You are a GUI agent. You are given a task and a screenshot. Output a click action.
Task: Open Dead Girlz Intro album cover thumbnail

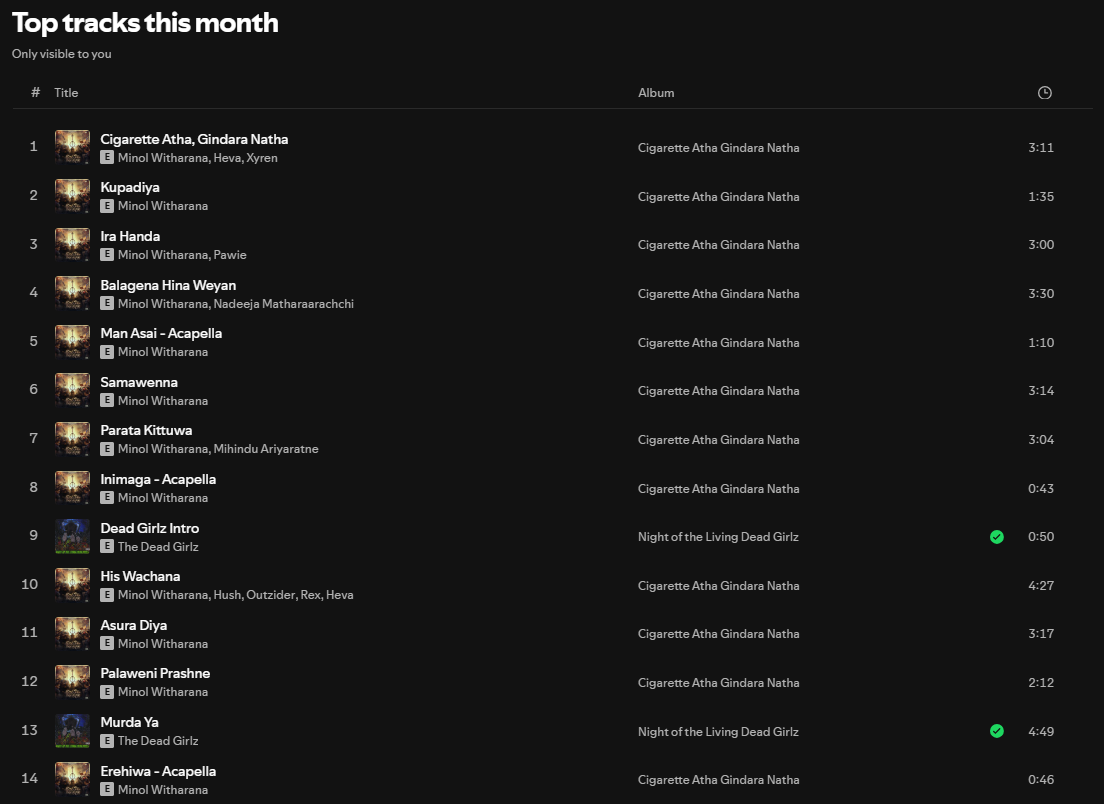pyautogui.click(x=73, y=536)
